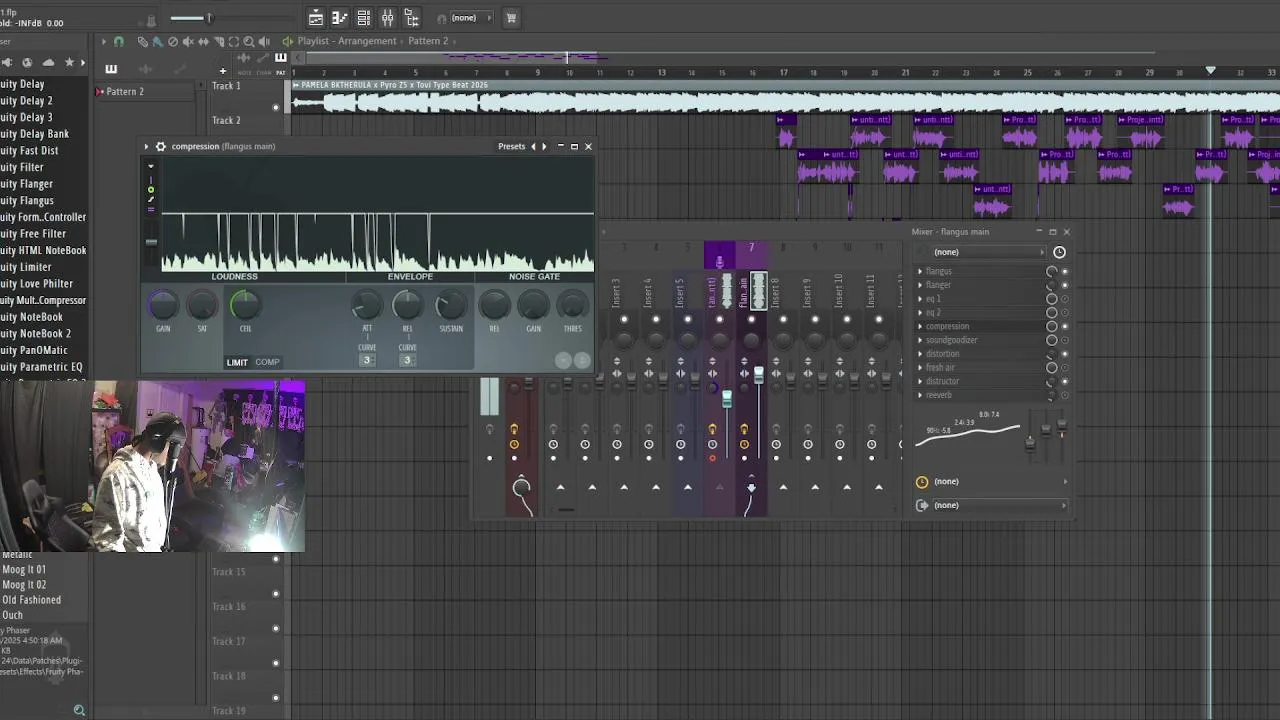Click the star favorites icon in browser
This screenshot has width=1280, height=720.
(x=69, y=62)
